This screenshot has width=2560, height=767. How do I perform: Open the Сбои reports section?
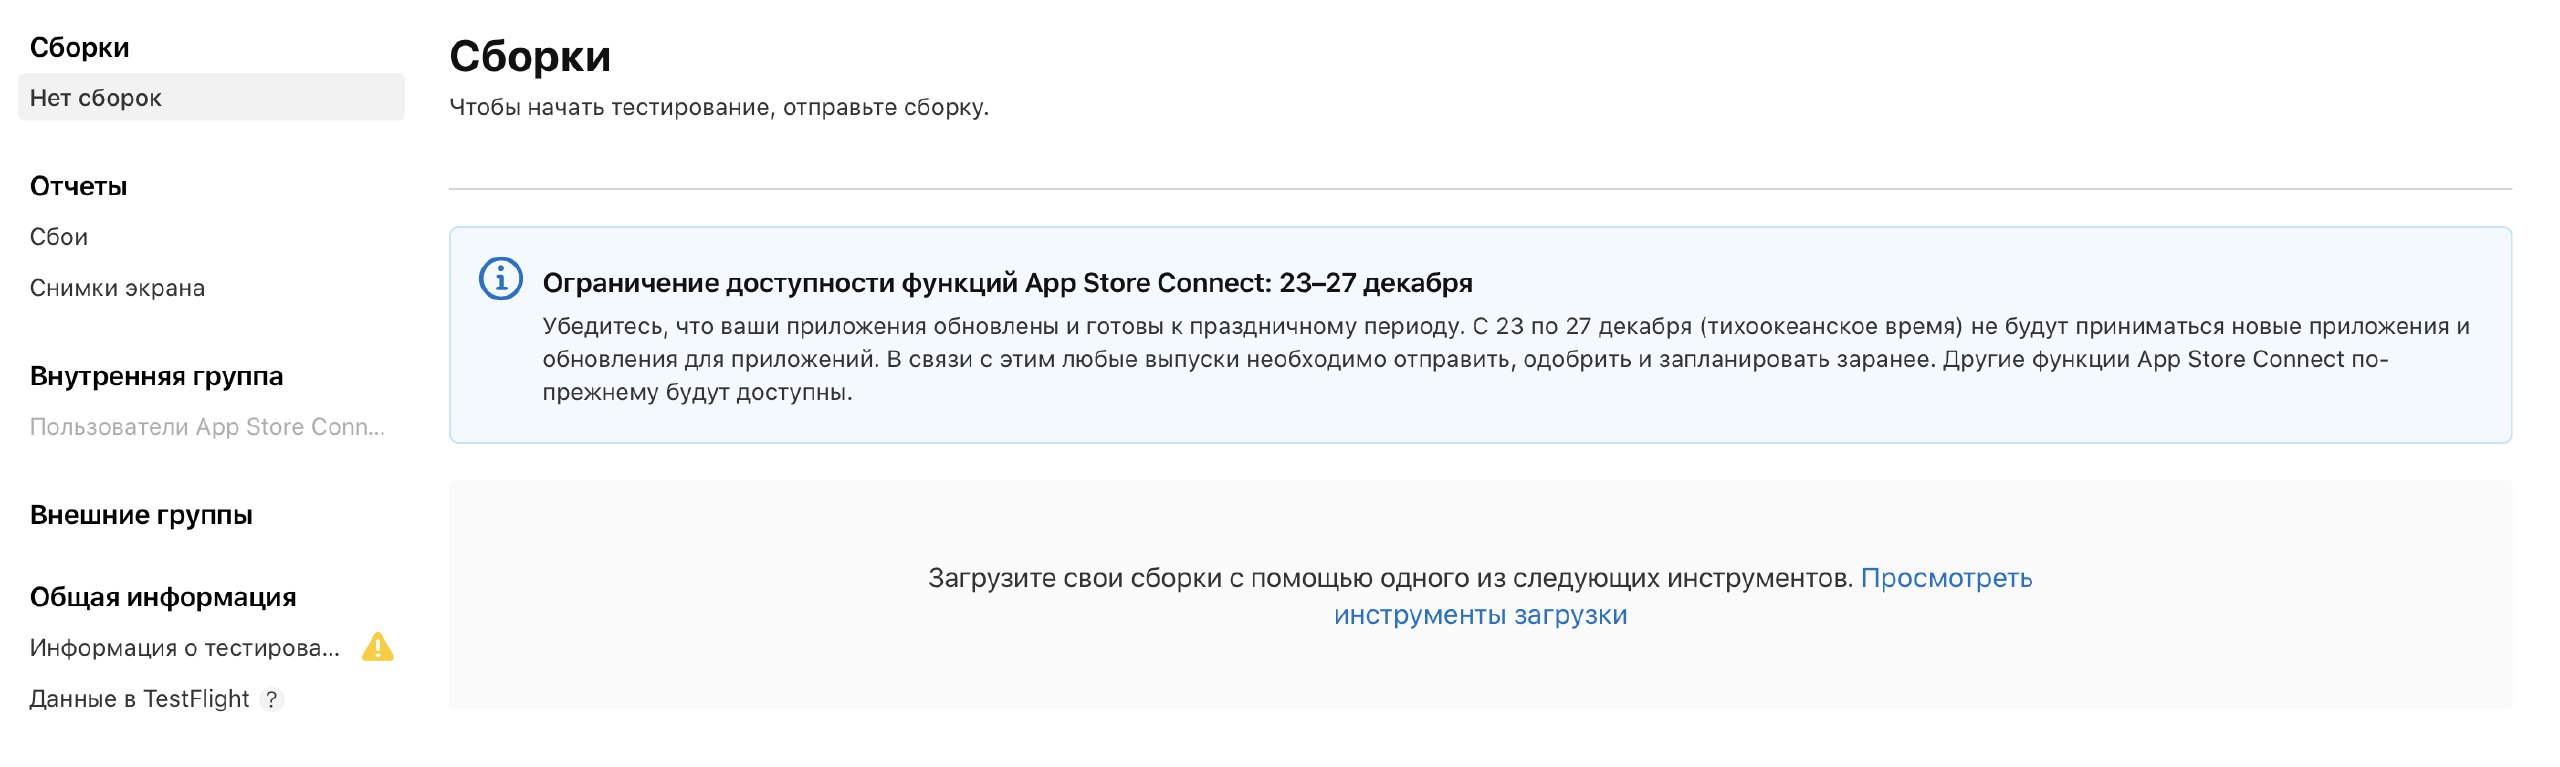click(x=59, y=237)
